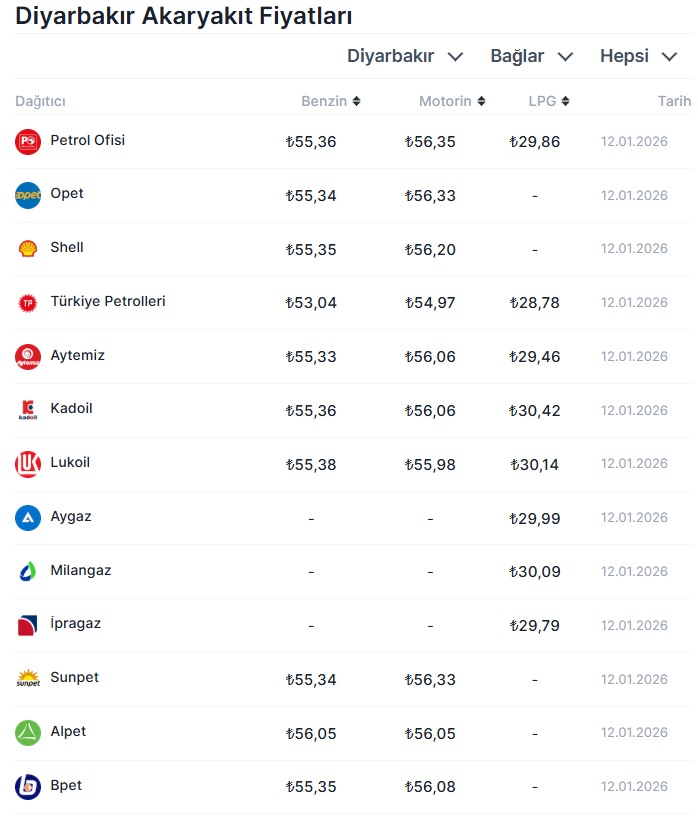
Task: Click the Aytemiz logo icon
Action: click(28, 357)
